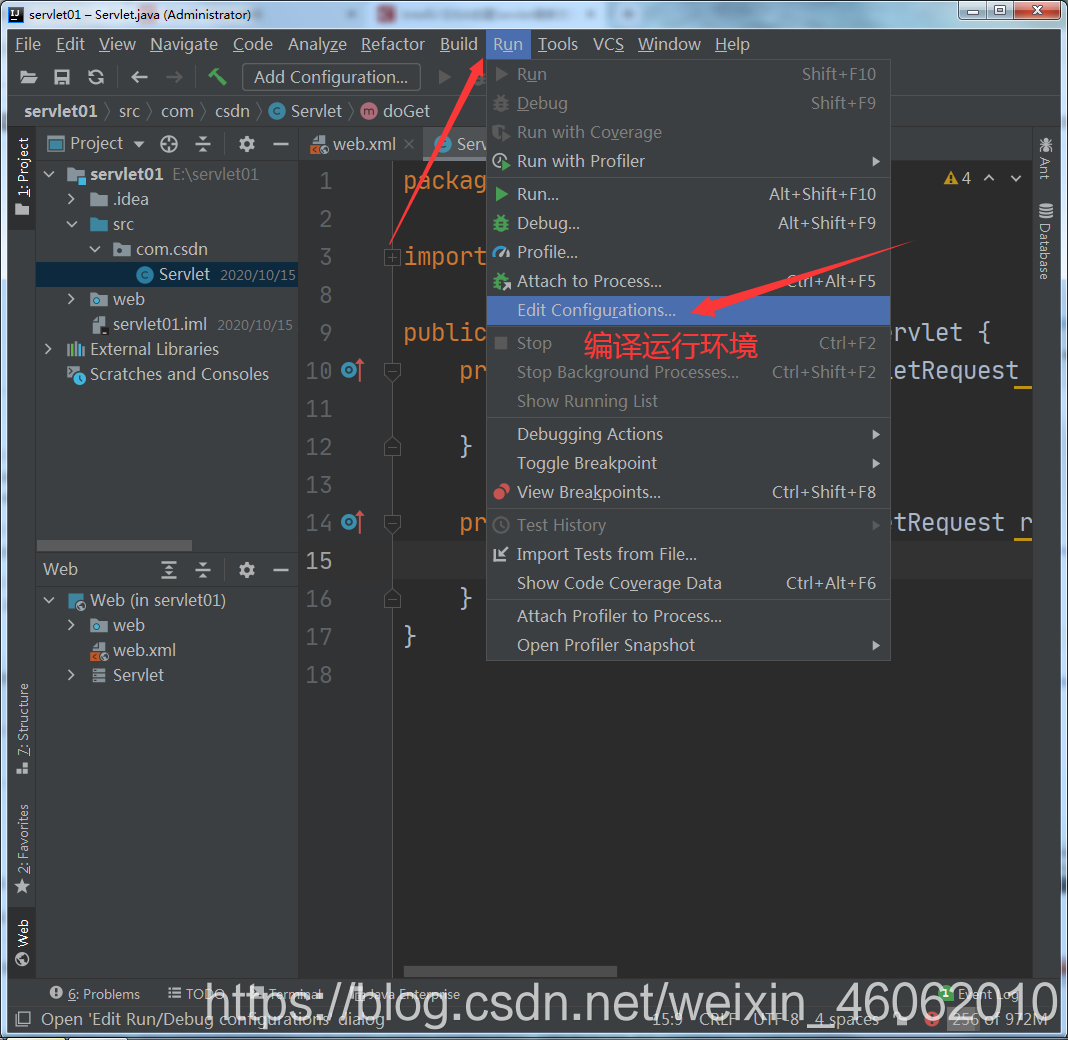Click the memory indicator 256 of 972M
Image resolution: width=1068 pixels, height=1040 pixels.
click(999, 1020)
